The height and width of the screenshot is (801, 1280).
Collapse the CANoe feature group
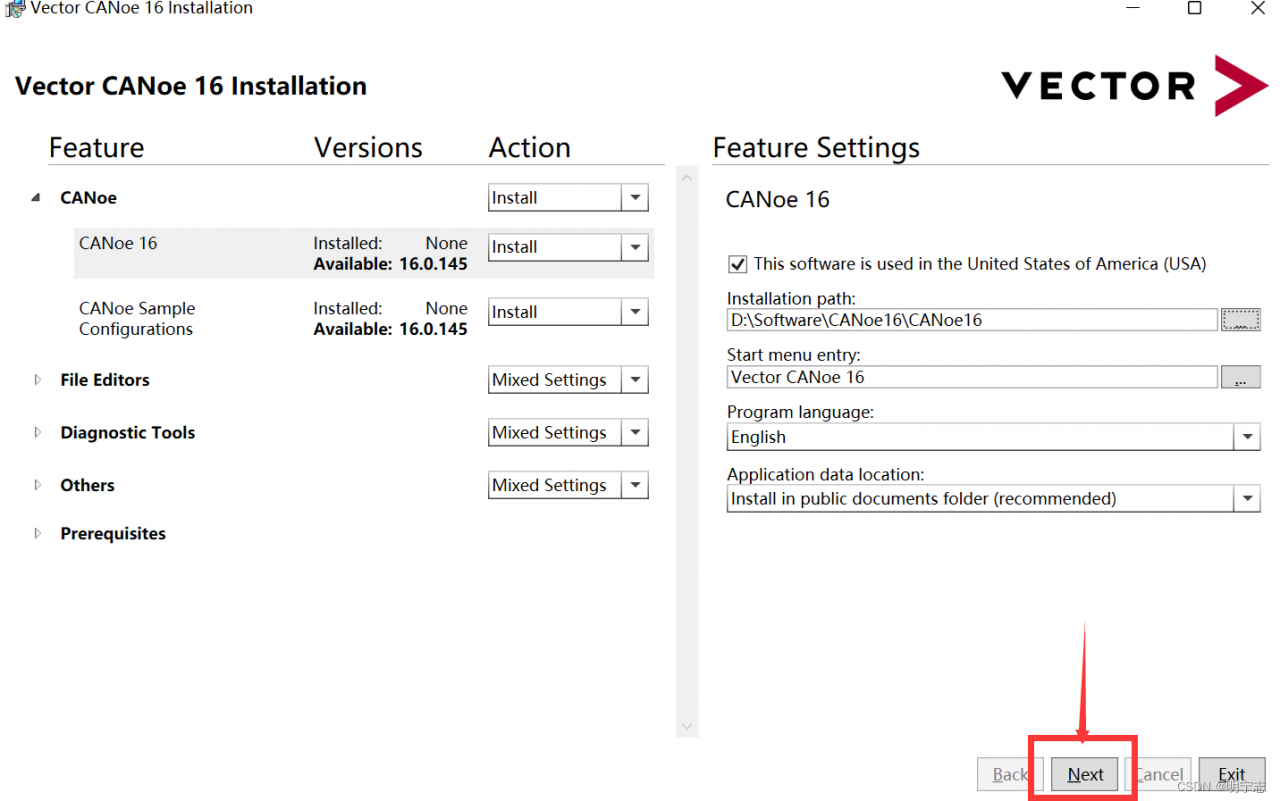click(x=37, y=198)
